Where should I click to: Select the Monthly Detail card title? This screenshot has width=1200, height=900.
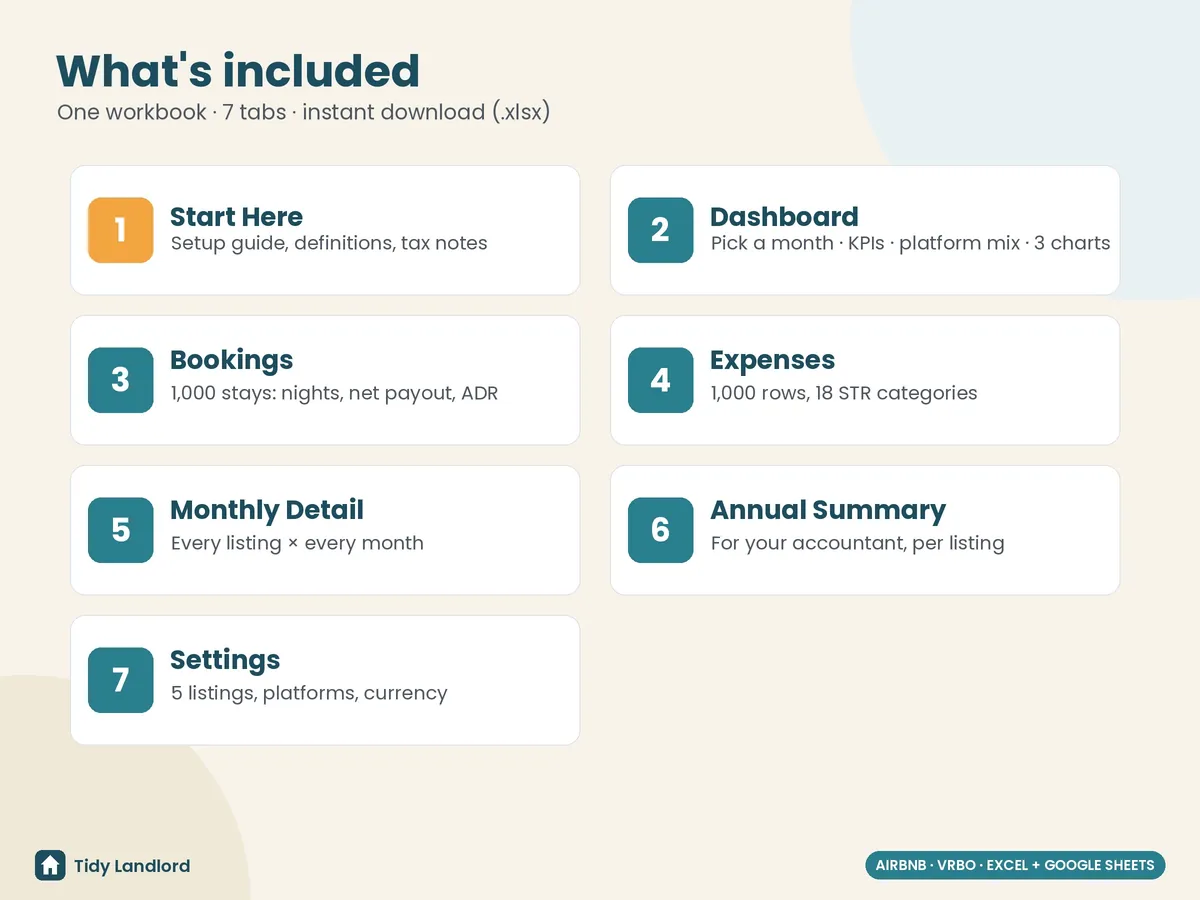point(267,510)
